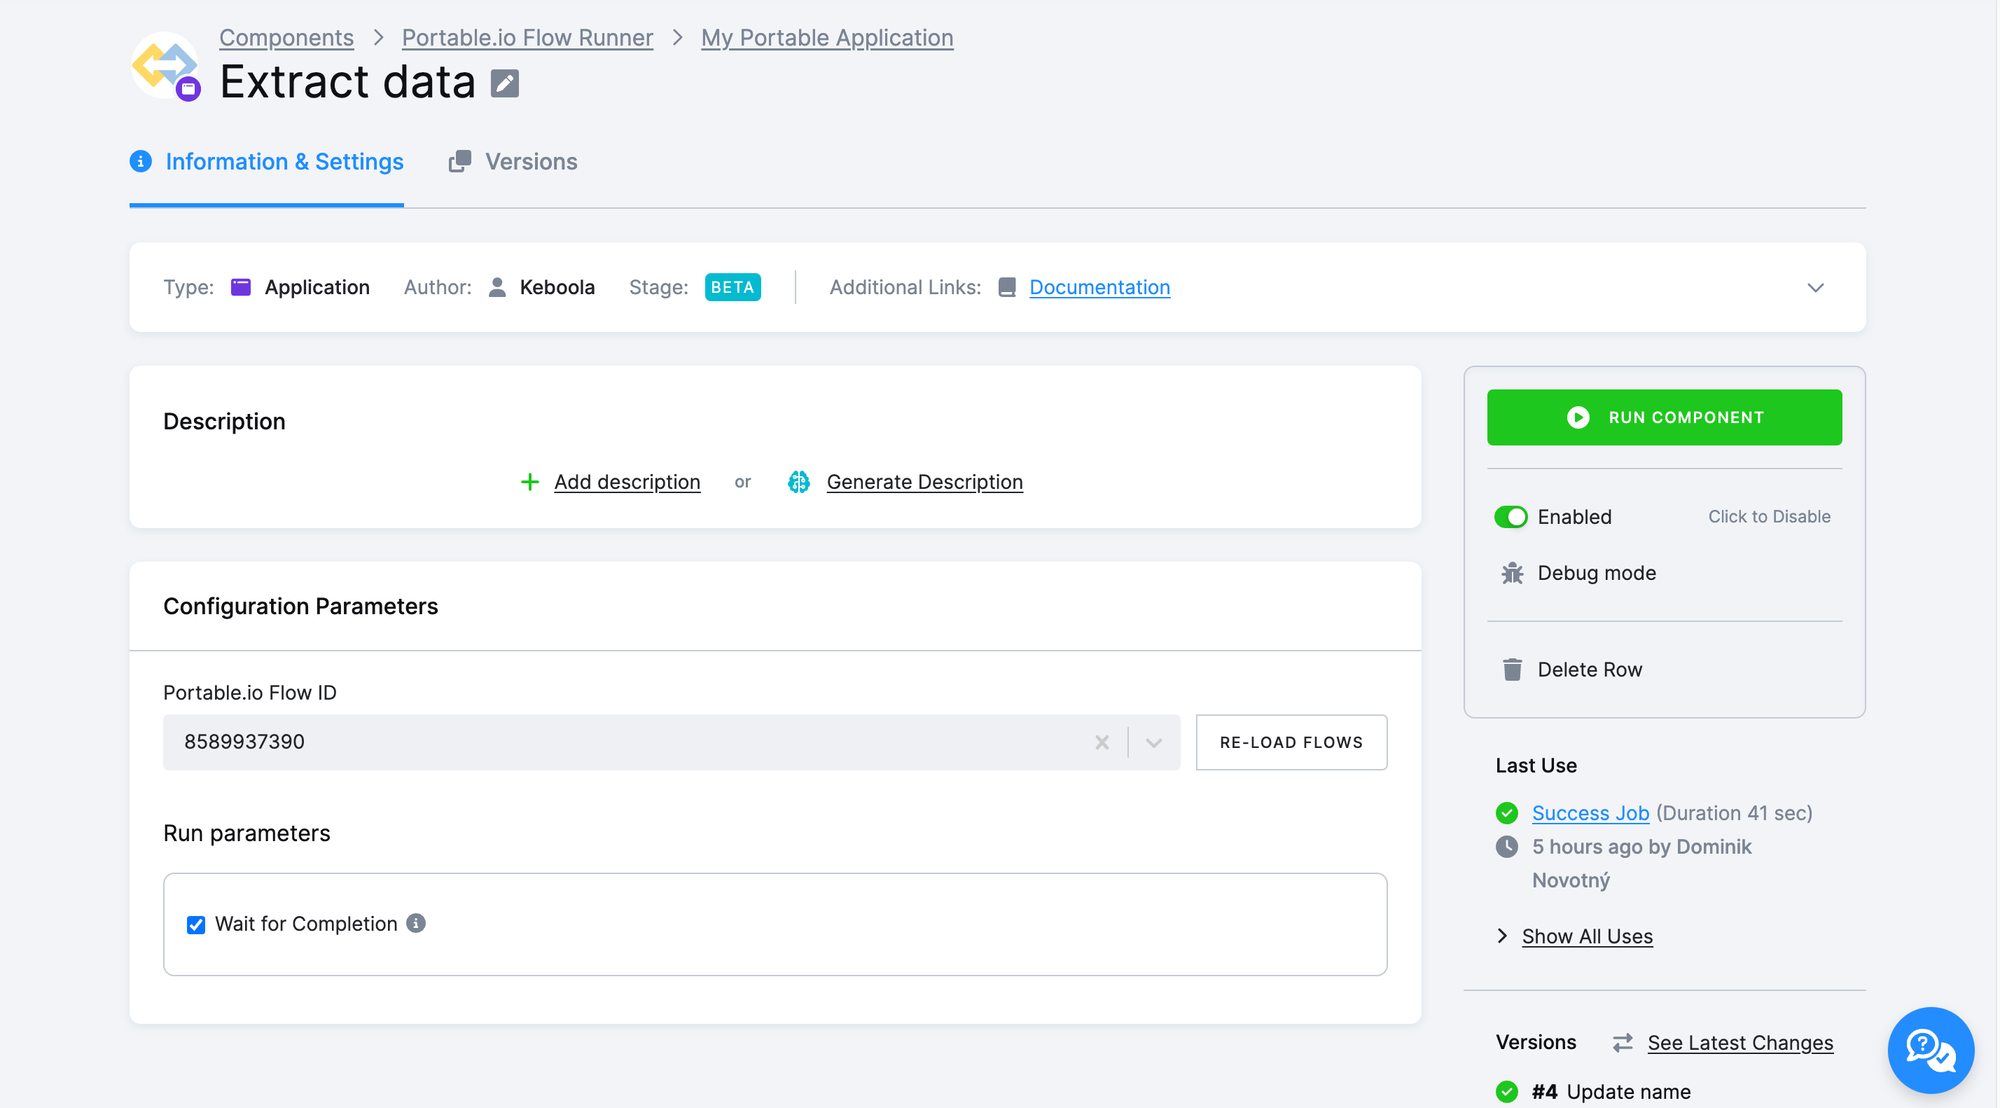Click the Generate Description brain icon

click(798, 481)
